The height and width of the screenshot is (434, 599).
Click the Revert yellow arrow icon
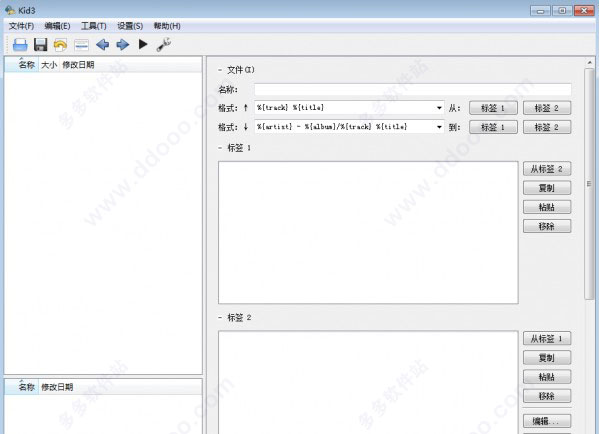[x=60, y=45]
